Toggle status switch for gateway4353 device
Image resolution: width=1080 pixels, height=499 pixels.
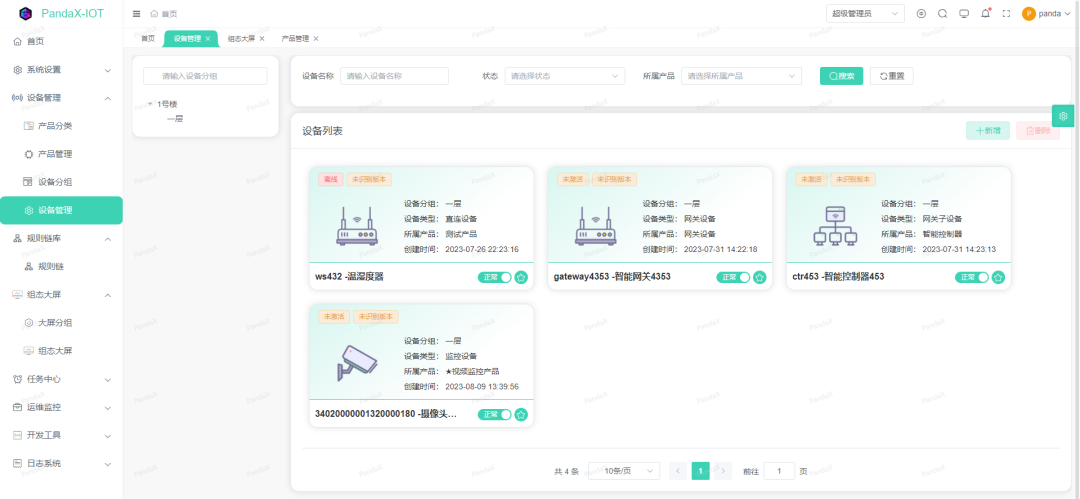[x=733, y=277]
